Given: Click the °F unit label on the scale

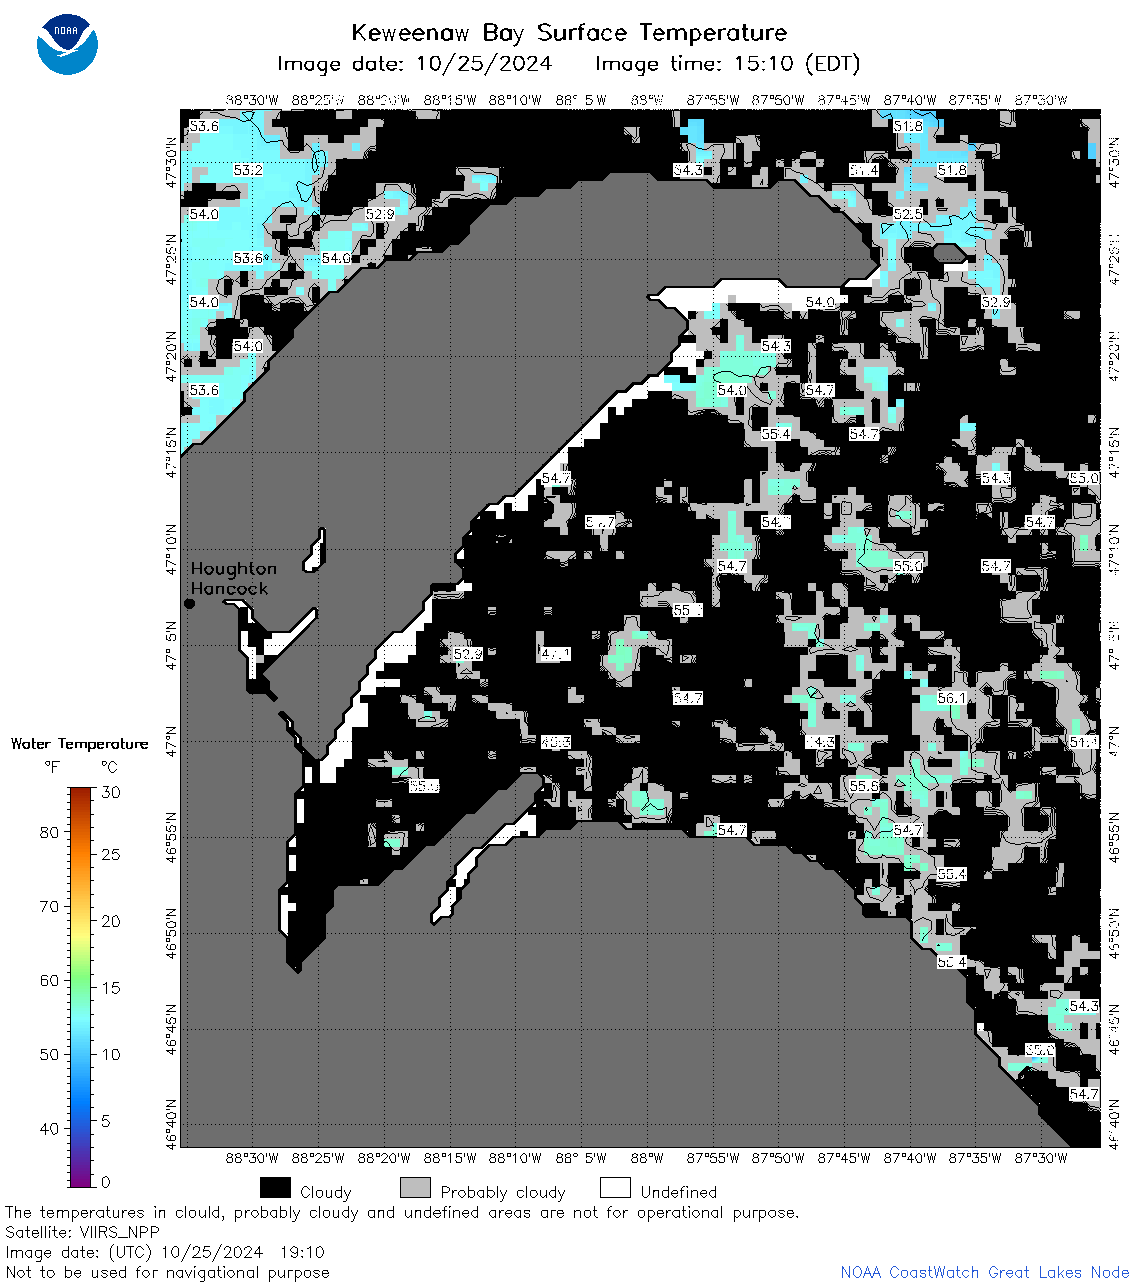Looking at the screenshot, I should 53,767.
